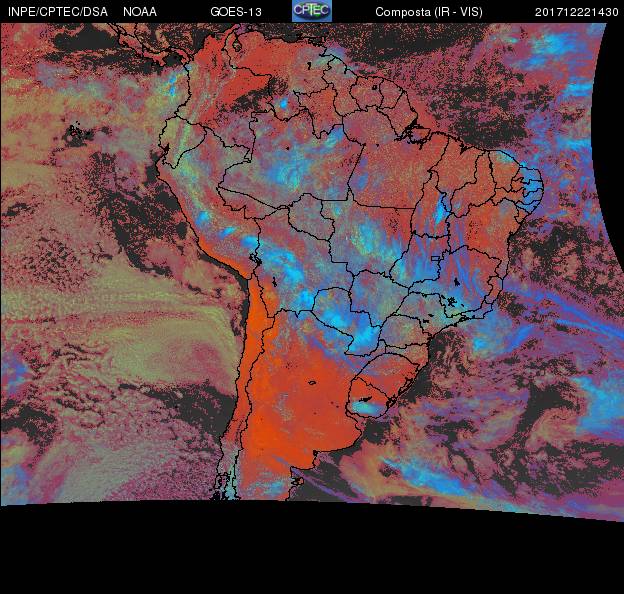Image resolution: width=624 pixels, height=594 pixels.
Task: Click the GOES-13 satellite label
Action: coord(236,12)
